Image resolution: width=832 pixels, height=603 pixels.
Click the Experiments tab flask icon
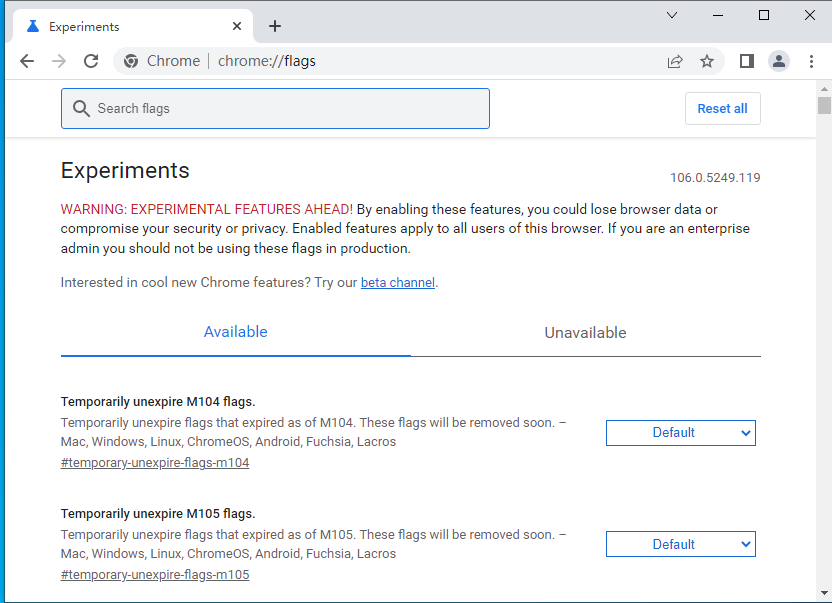(x=33, y=26)
